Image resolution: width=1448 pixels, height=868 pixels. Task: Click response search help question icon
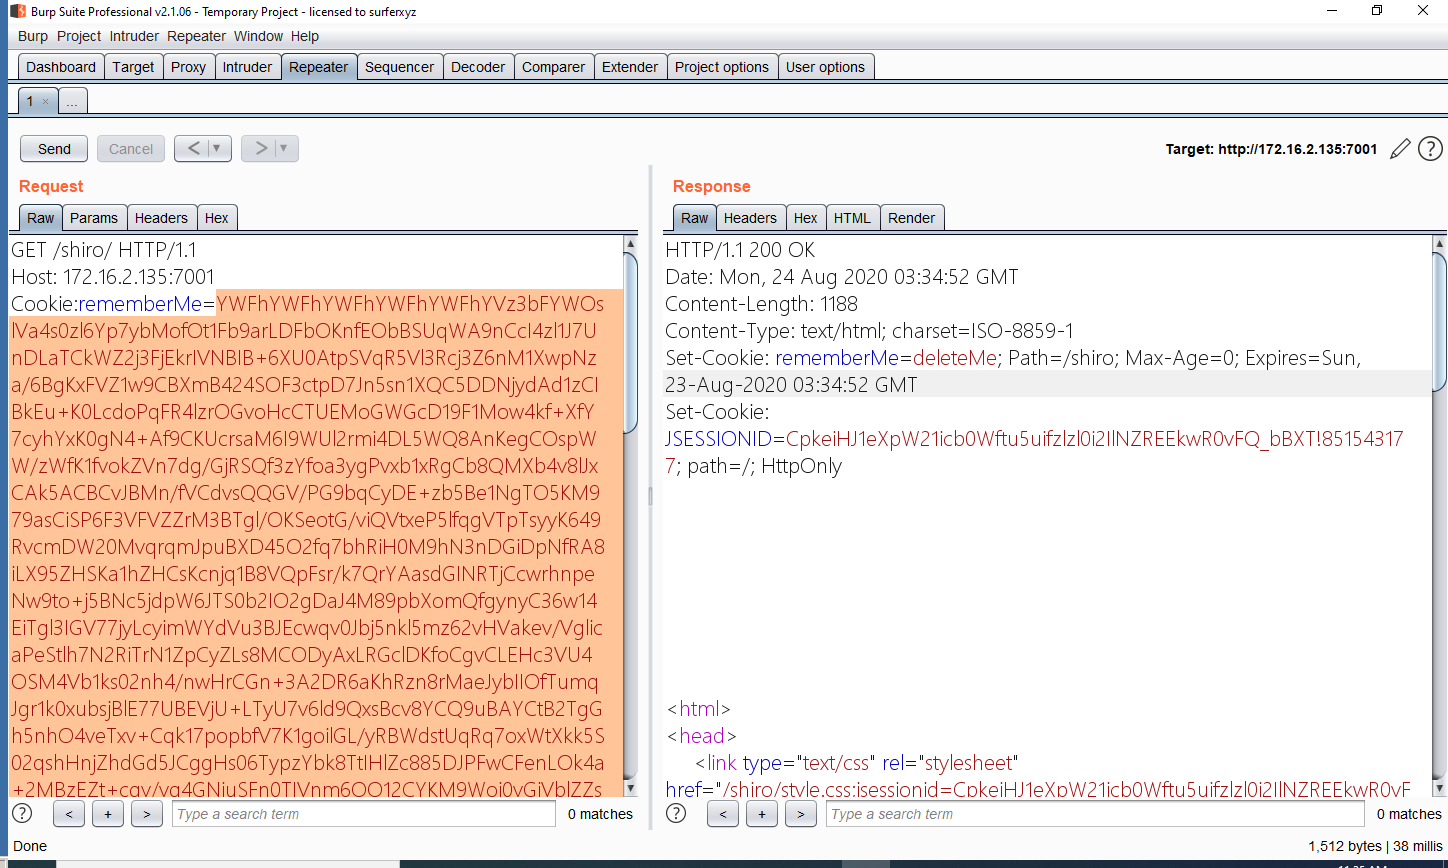coord(676,813)
